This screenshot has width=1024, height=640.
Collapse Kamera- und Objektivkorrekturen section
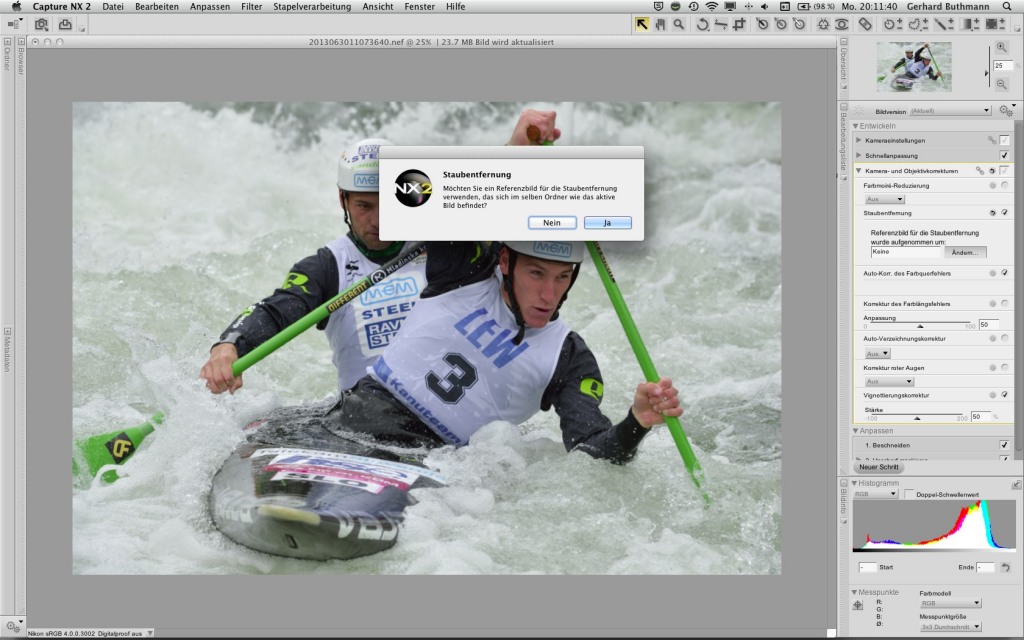coord(859,170)
